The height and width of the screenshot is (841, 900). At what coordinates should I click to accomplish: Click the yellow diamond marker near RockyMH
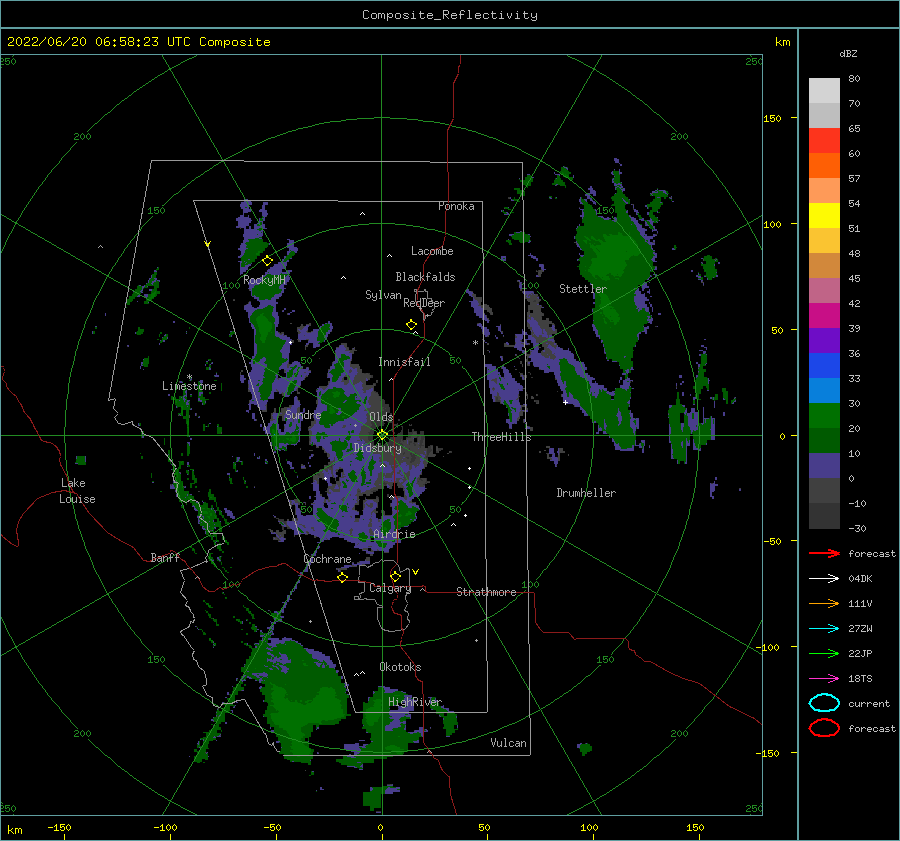click(x=267, y=261)
